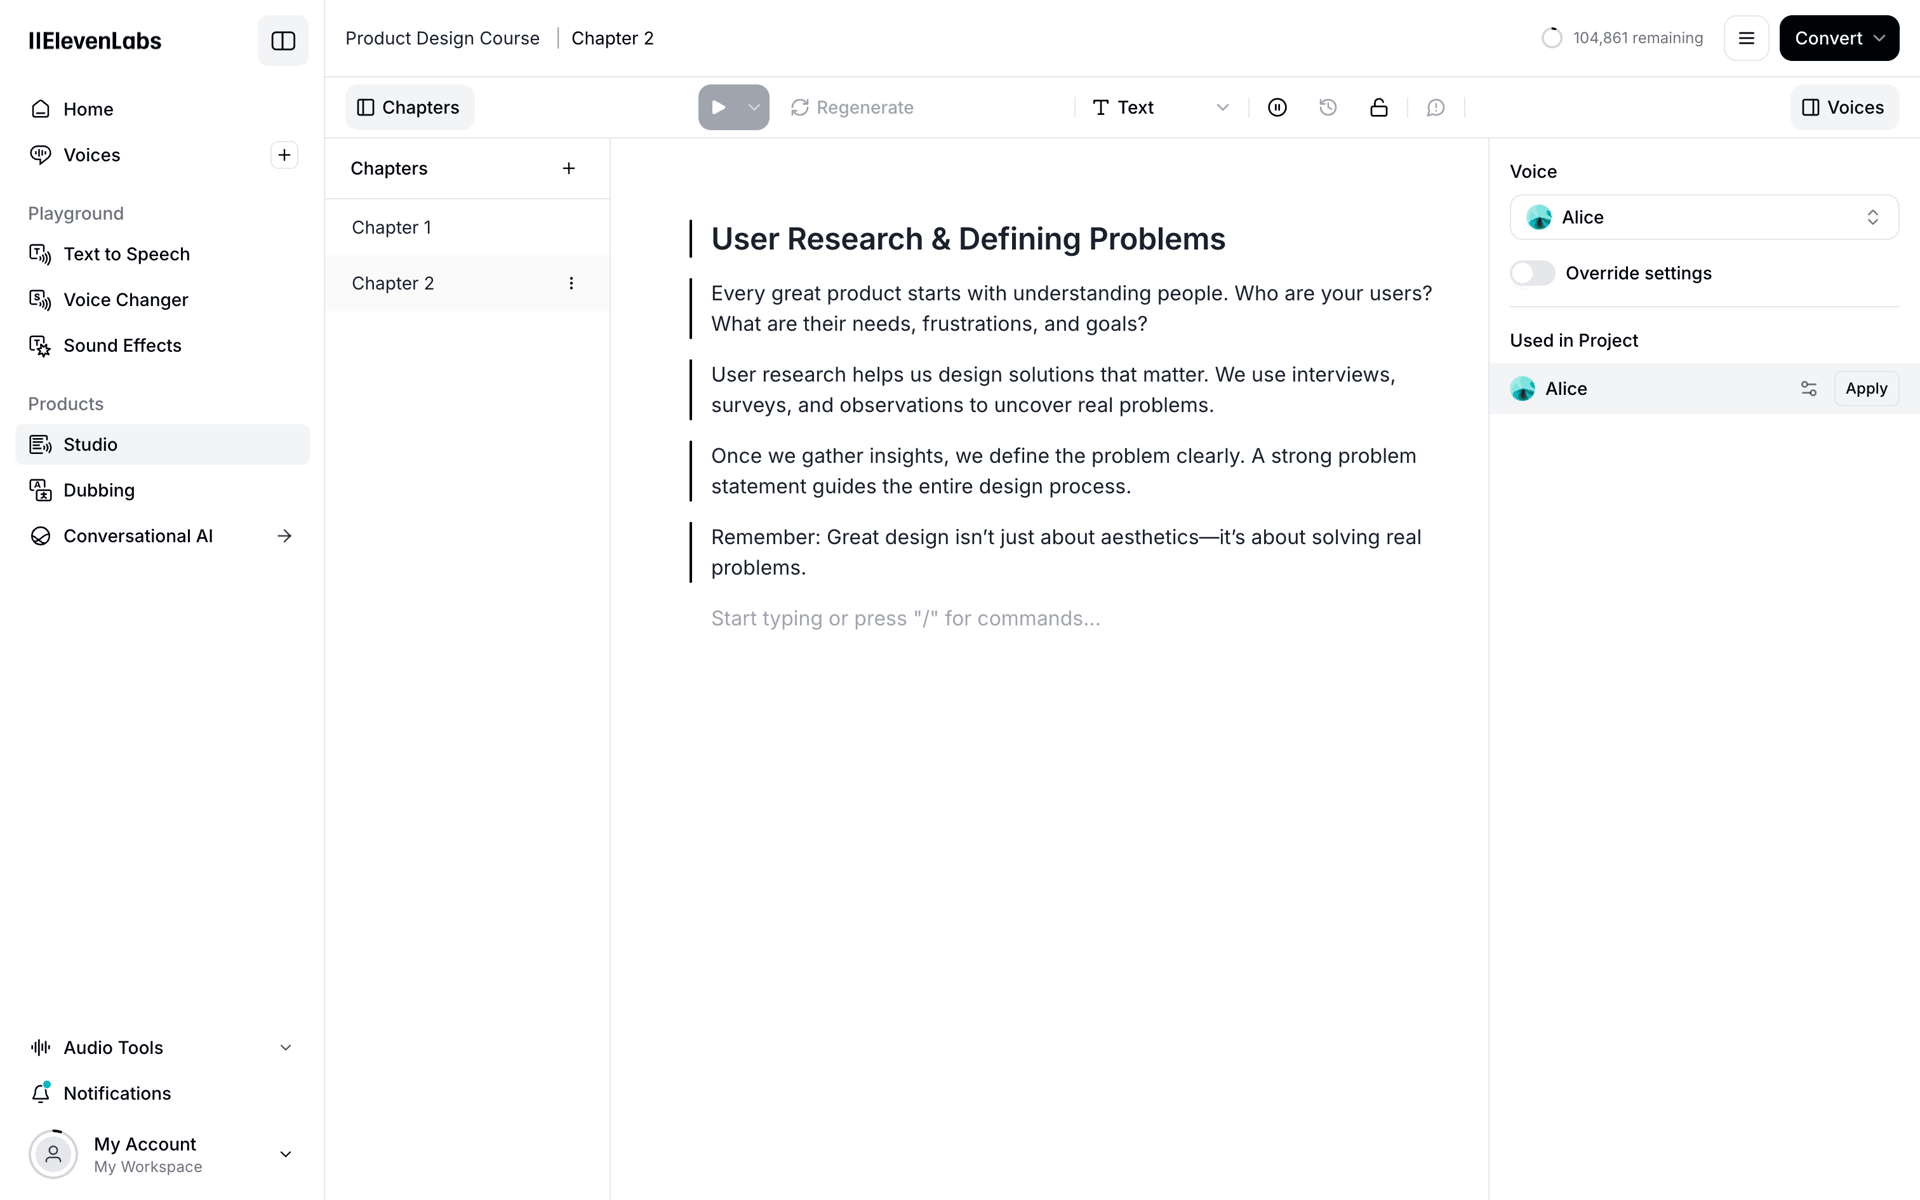1920x1200 pixels.
Task: Click the characters remaining indicator
Action: point(1622,38)
